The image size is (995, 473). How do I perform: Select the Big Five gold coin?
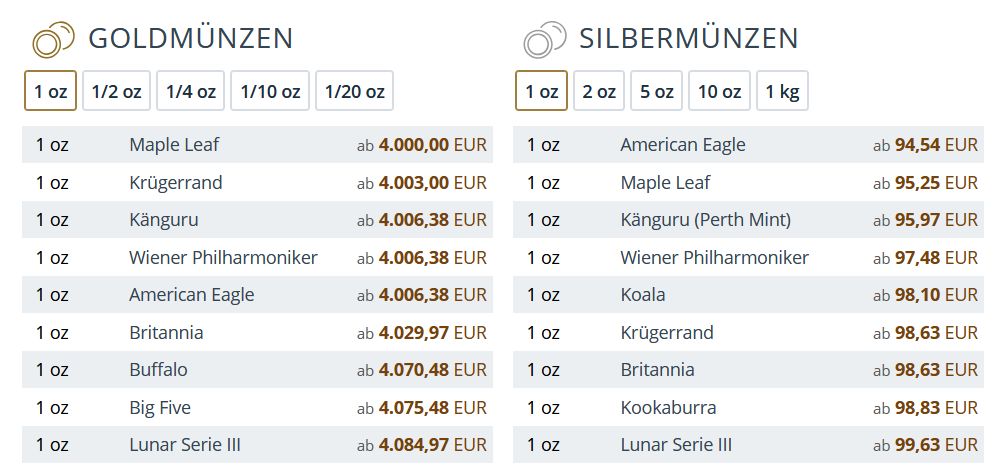(160, 408)
